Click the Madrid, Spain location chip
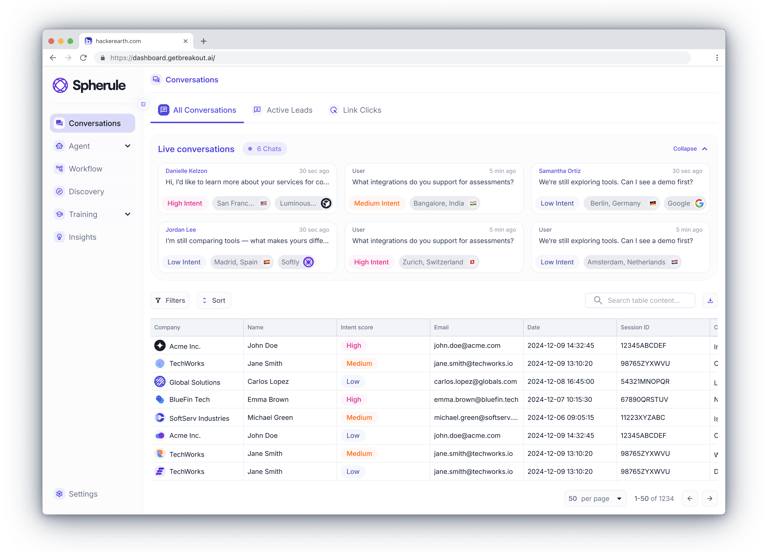768x553 pixels. click(241, 262)
